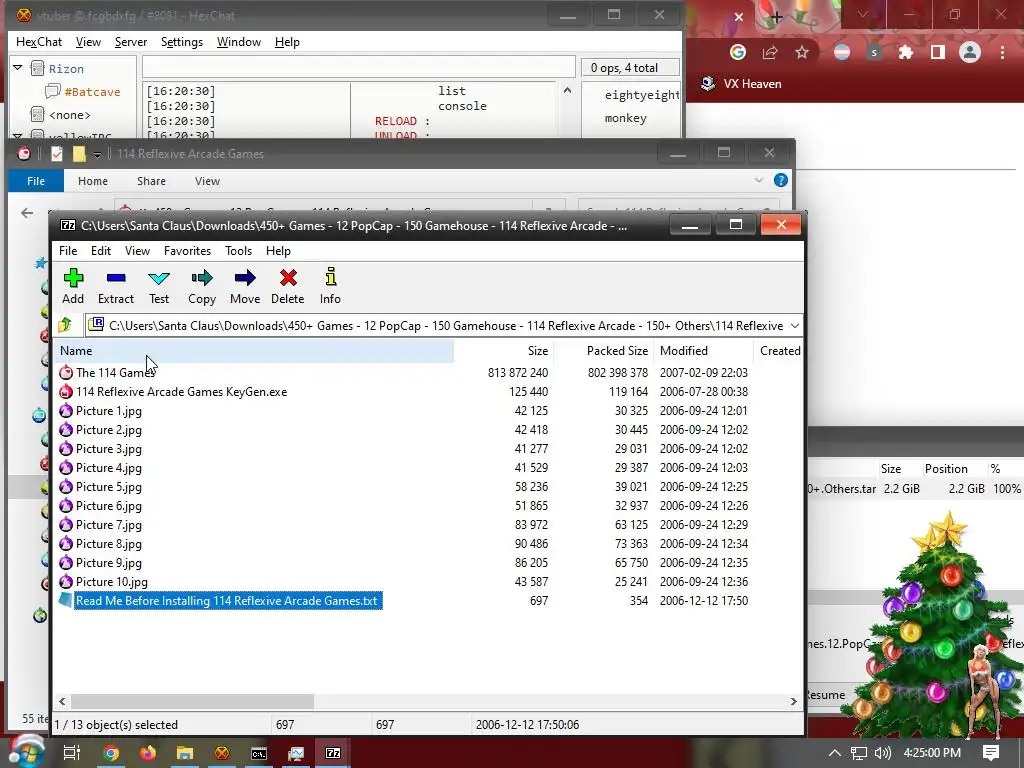Open Chrome profile avatar icon

coord(970,52)
